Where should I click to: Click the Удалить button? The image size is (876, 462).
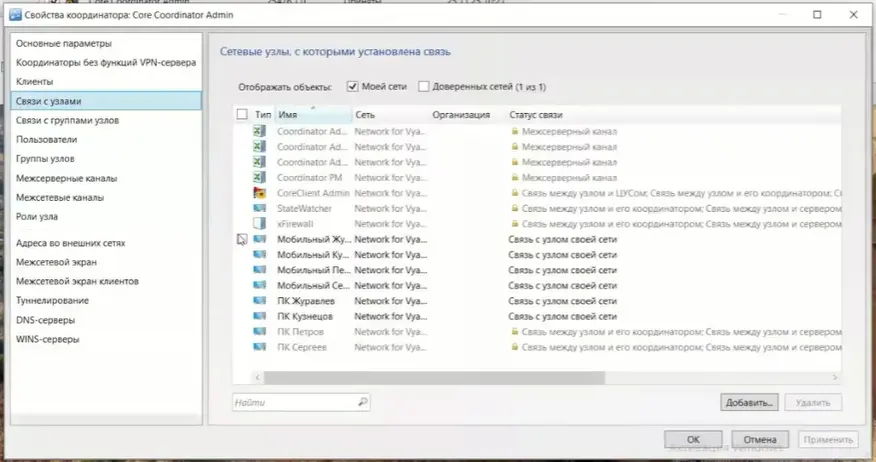(813, 402)
